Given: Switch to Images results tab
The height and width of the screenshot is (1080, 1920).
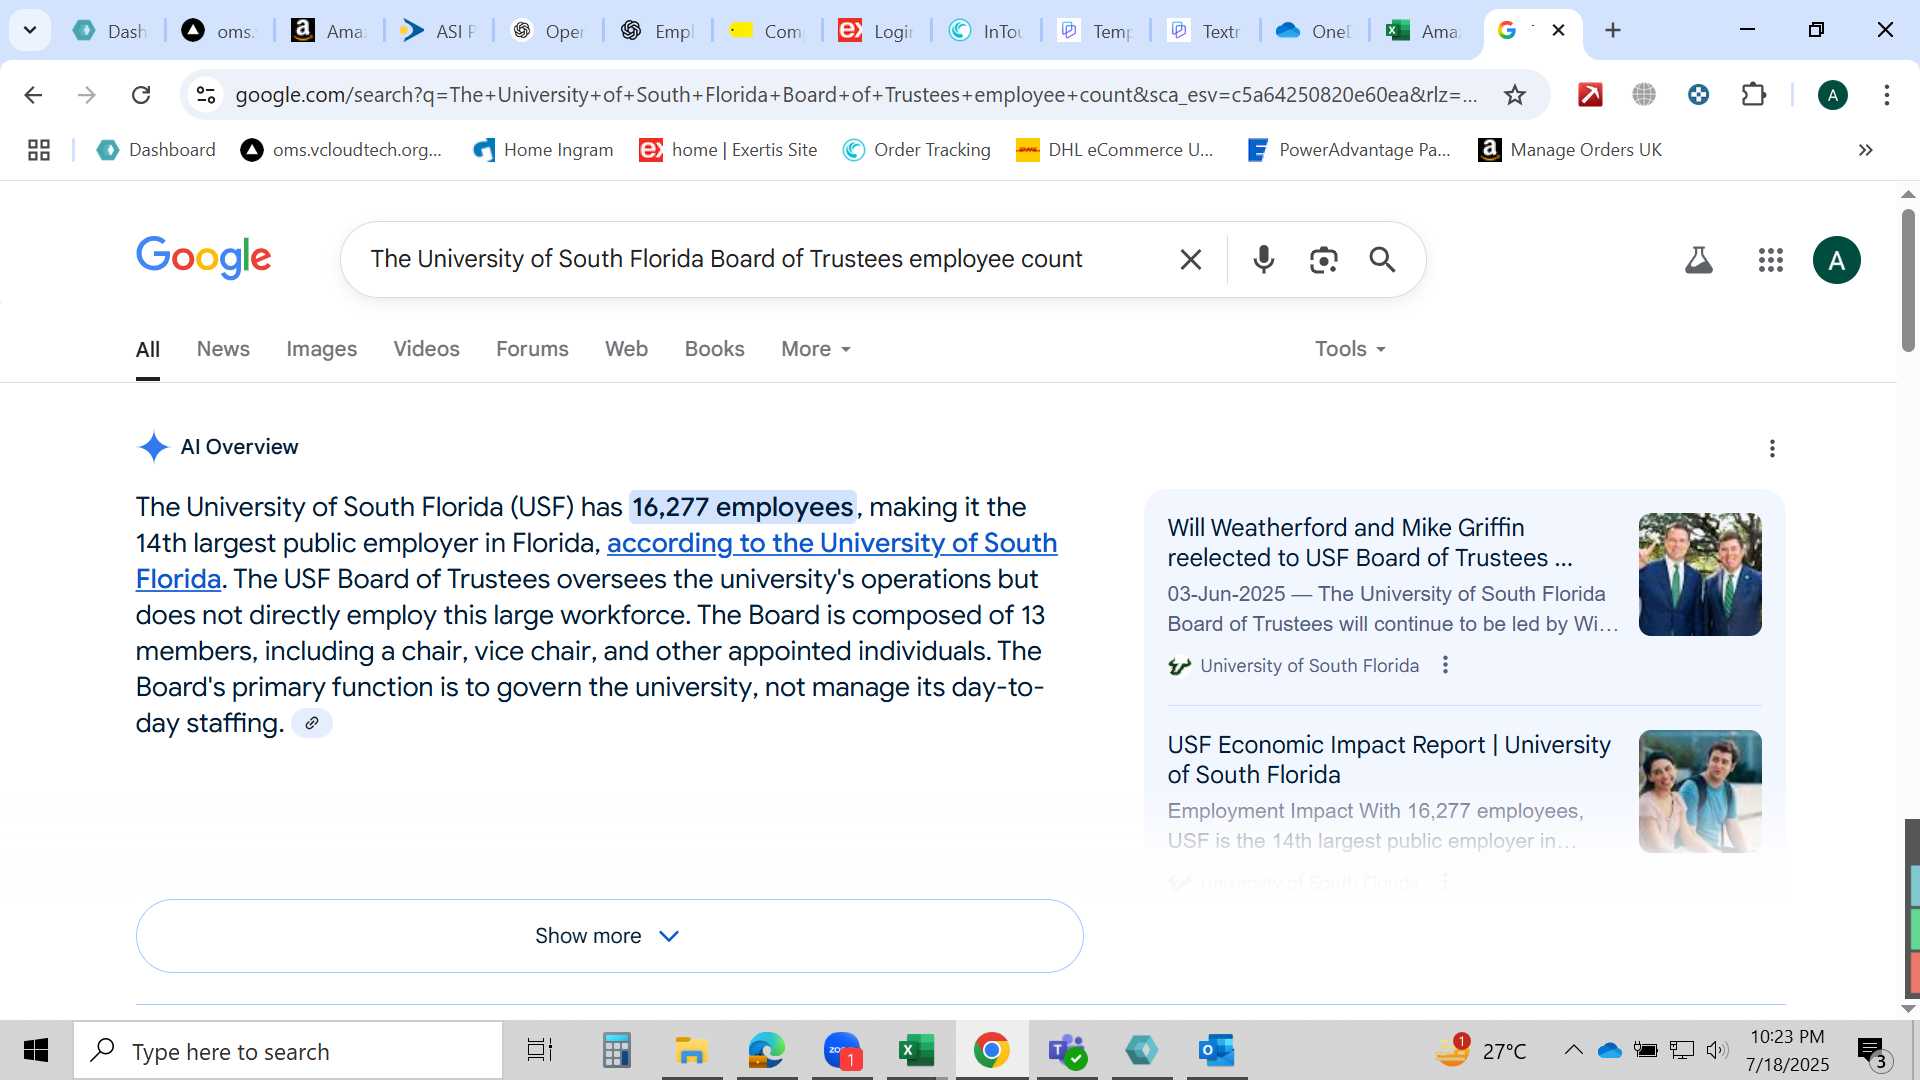Looking at the screenshot, I should 321,349.
